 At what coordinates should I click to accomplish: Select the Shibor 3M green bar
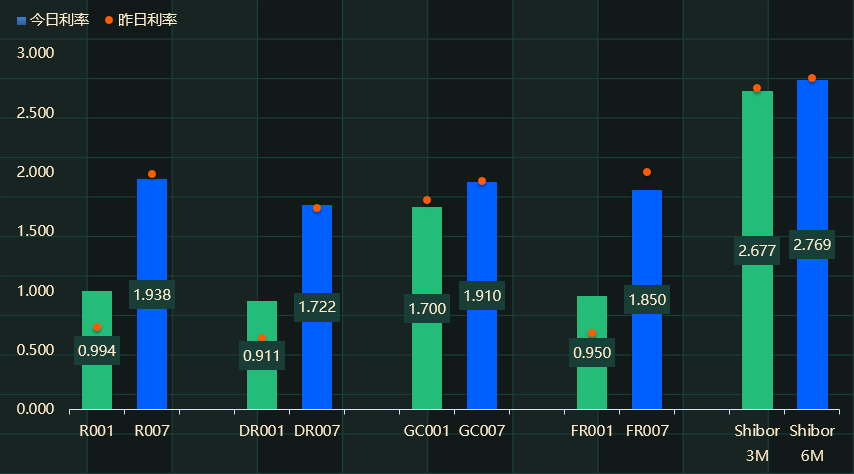[x=757, y=250]
